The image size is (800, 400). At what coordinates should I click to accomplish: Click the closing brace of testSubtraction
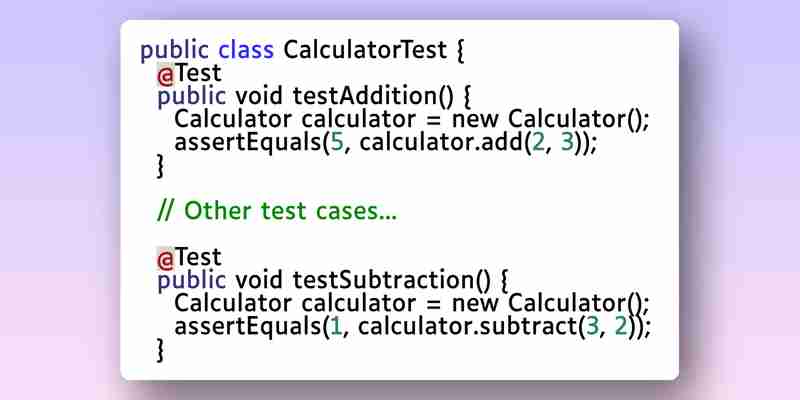point(160,349)
